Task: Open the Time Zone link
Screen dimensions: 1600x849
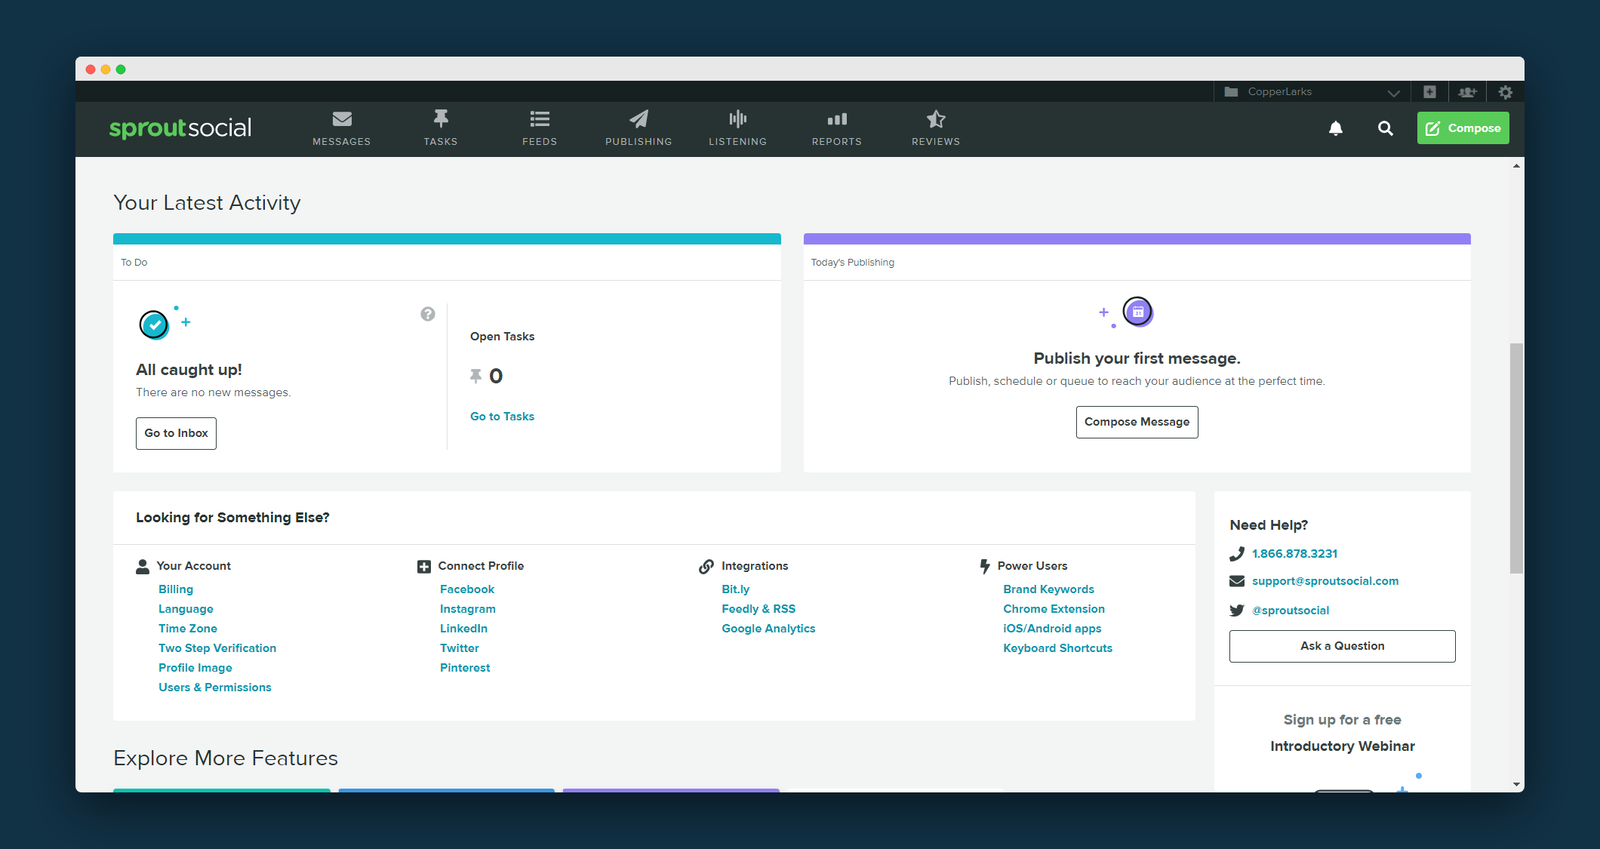Action: coord(188,629)
